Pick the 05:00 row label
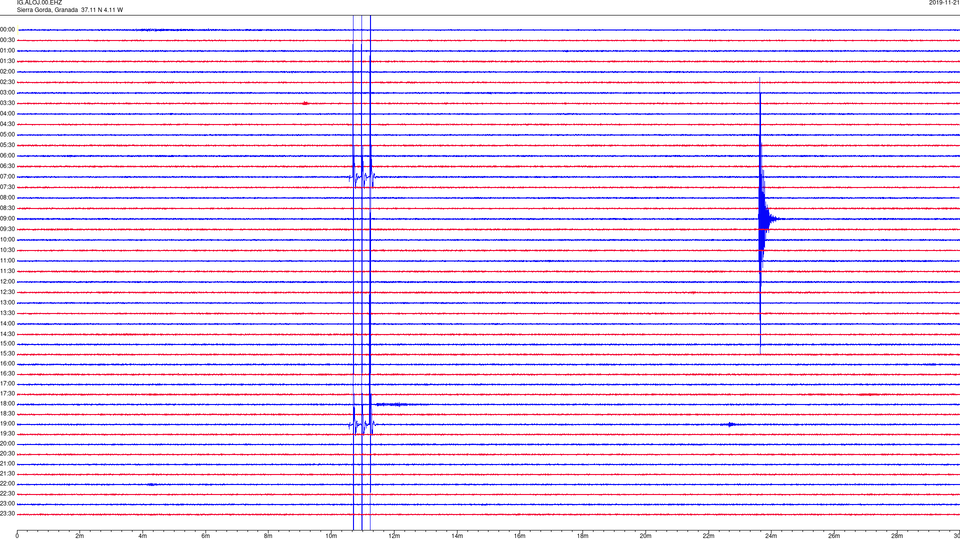The width and height of the screenshot is (960, 540). point(8,135)
